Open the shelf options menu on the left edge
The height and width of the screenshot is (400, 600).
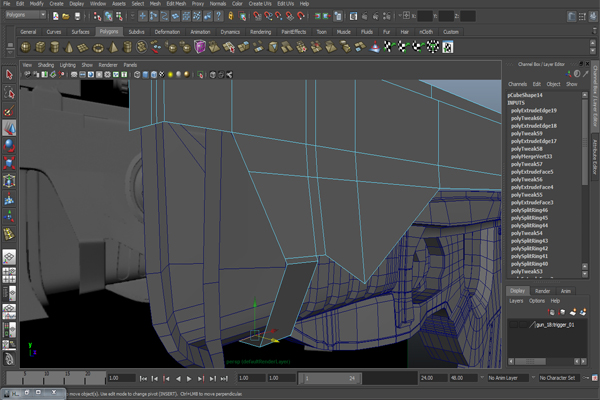10,53
